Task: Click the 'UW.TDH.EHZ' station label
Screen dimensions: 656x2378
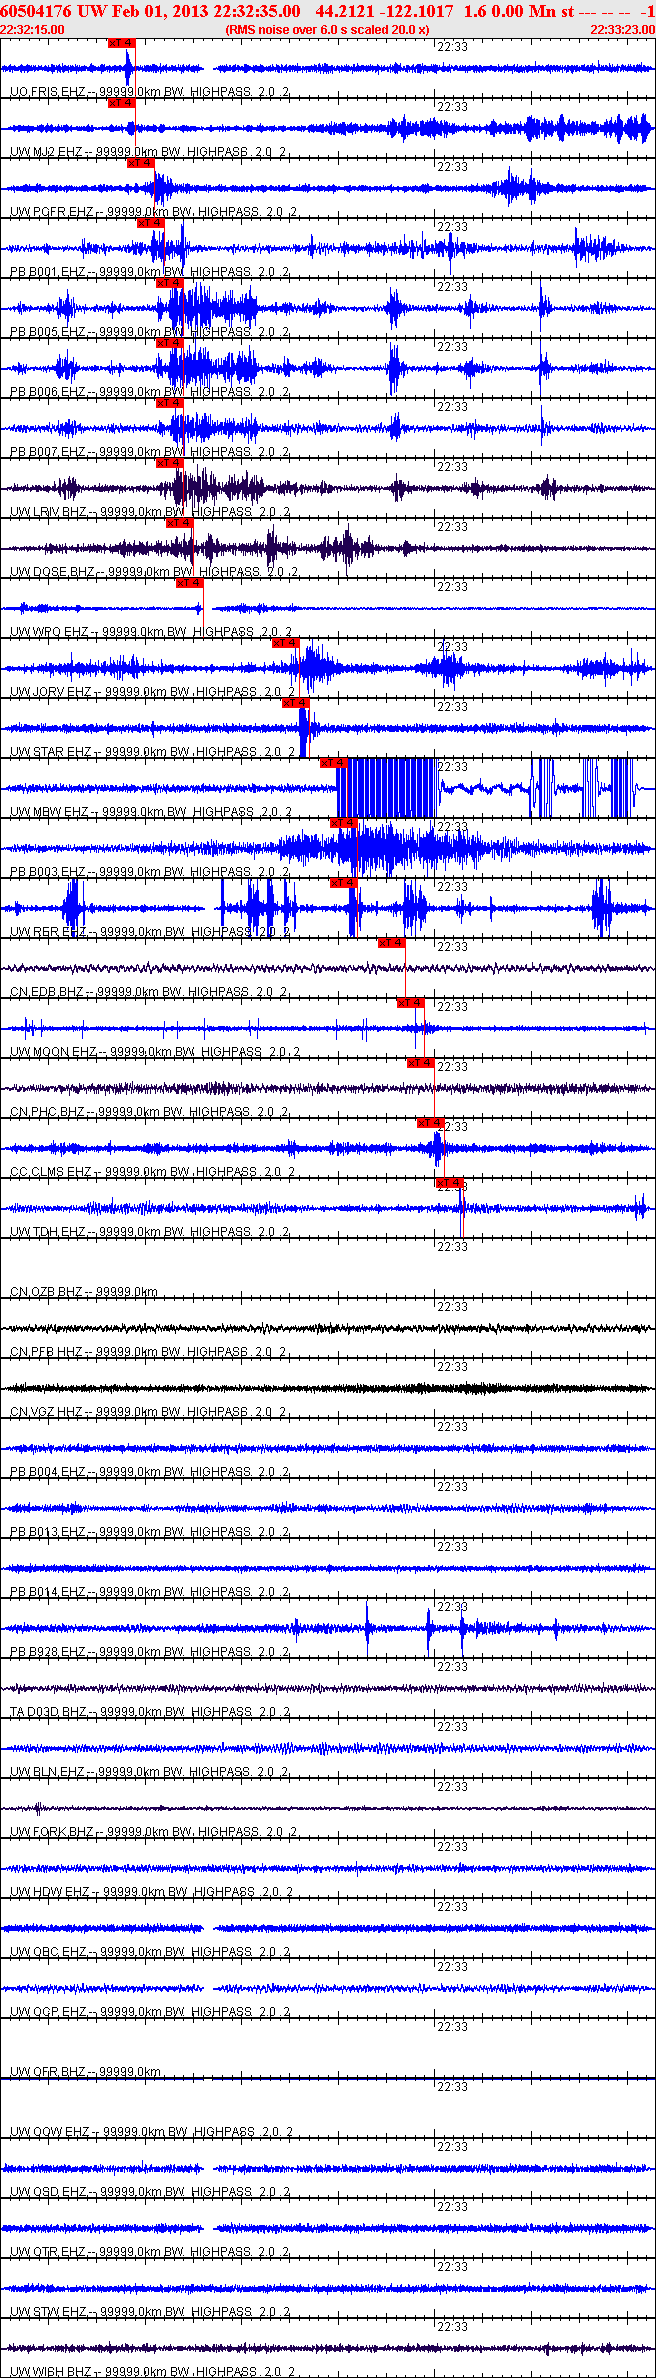Action: 48,1232
